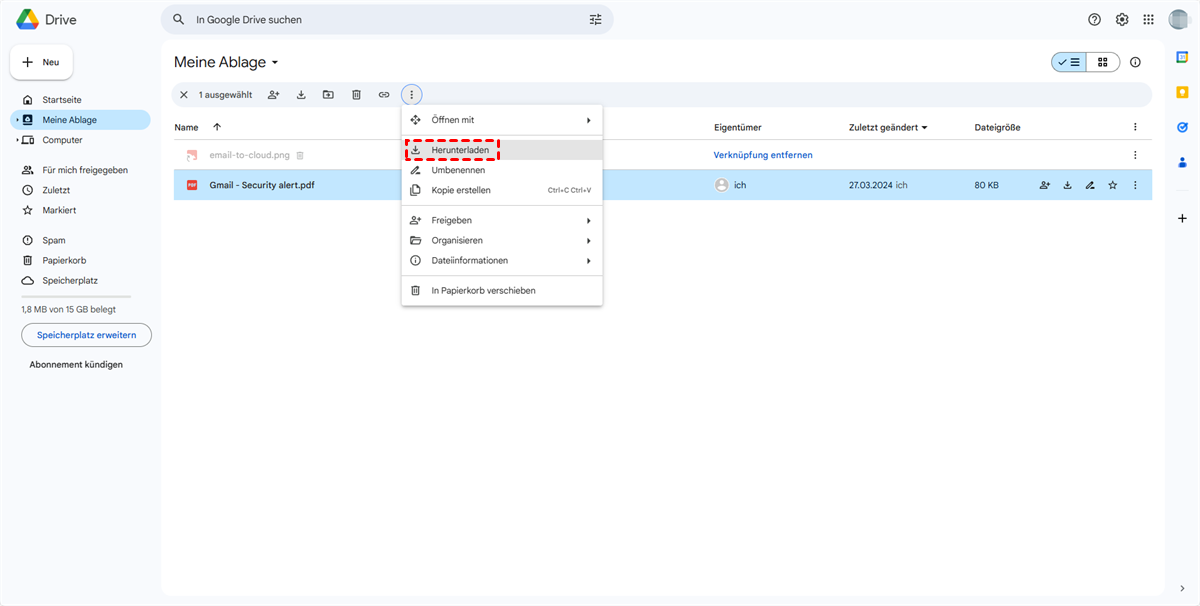Open Drive settings gear icon
1200x606 pixels.
click(x=1122, y=20)
